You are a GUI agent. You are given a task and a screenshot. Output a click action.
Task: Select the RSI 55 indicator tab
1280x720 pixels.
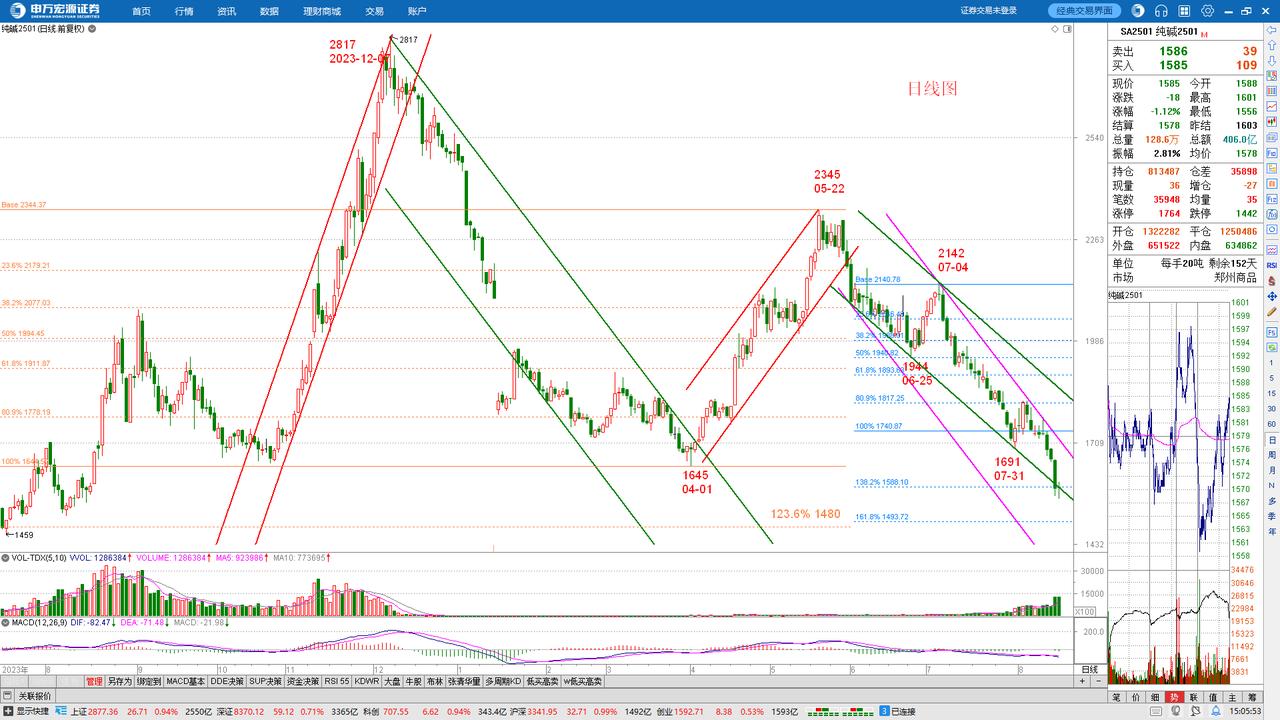(x=335, y=681)
